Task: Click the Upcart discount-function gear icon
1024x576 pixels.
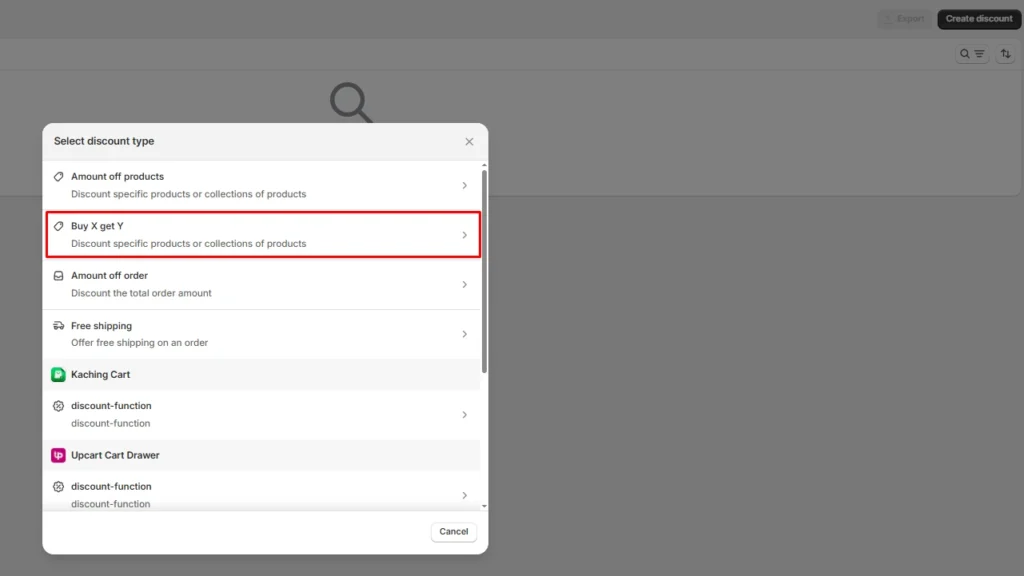Action: click(59, 487)
